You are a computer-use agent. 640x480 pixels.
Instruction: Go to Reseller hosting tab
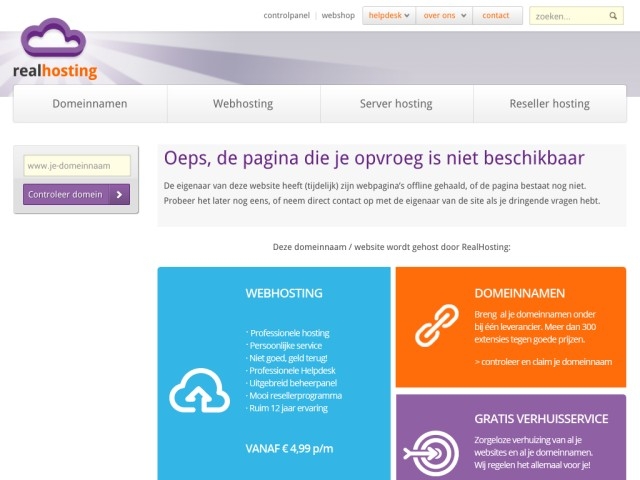coord(550,104)
